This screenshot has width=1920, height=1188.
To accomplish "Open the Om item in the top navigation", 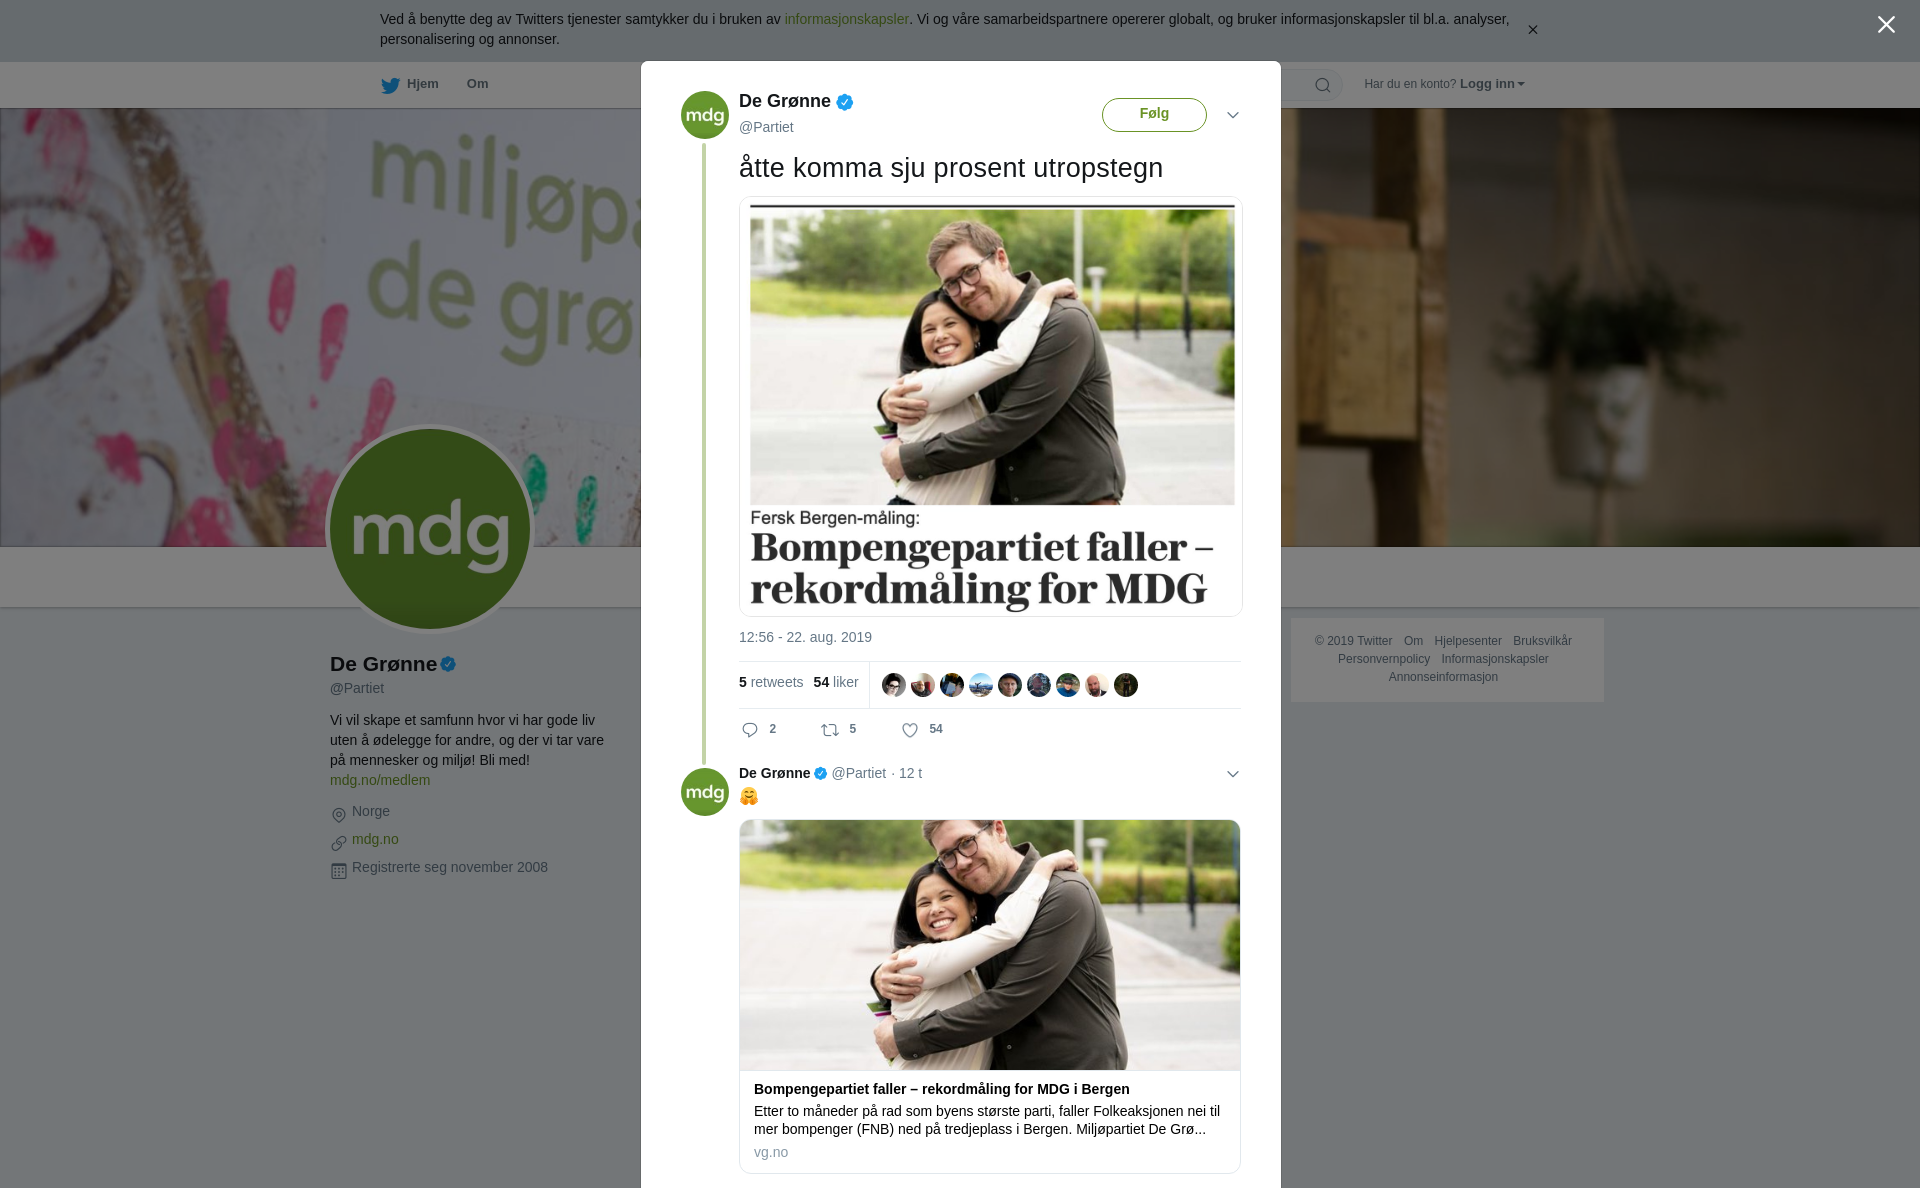I will [477, 84].
